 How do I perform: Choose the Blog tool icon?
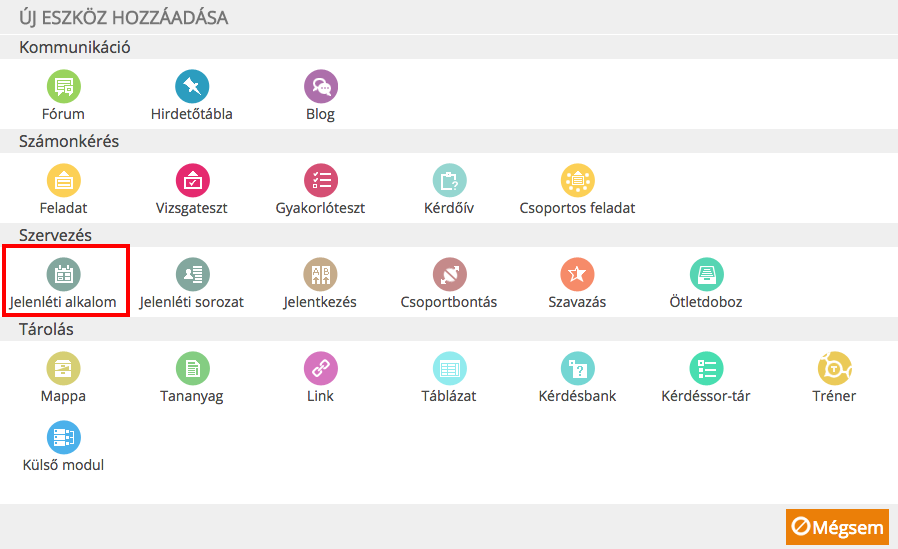[321, 86]
